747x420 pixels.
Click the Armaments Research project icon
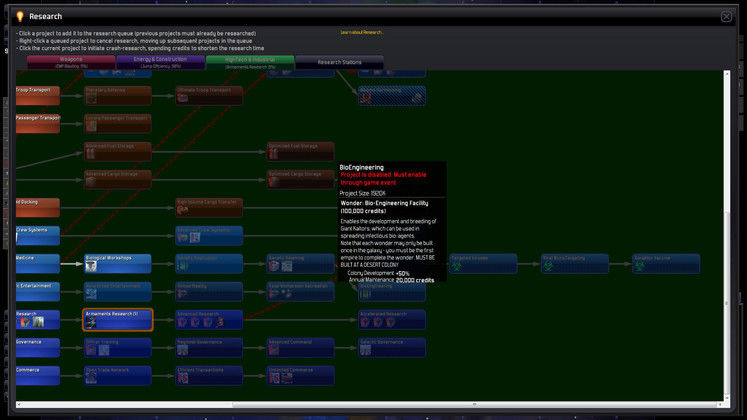[91, 323]
